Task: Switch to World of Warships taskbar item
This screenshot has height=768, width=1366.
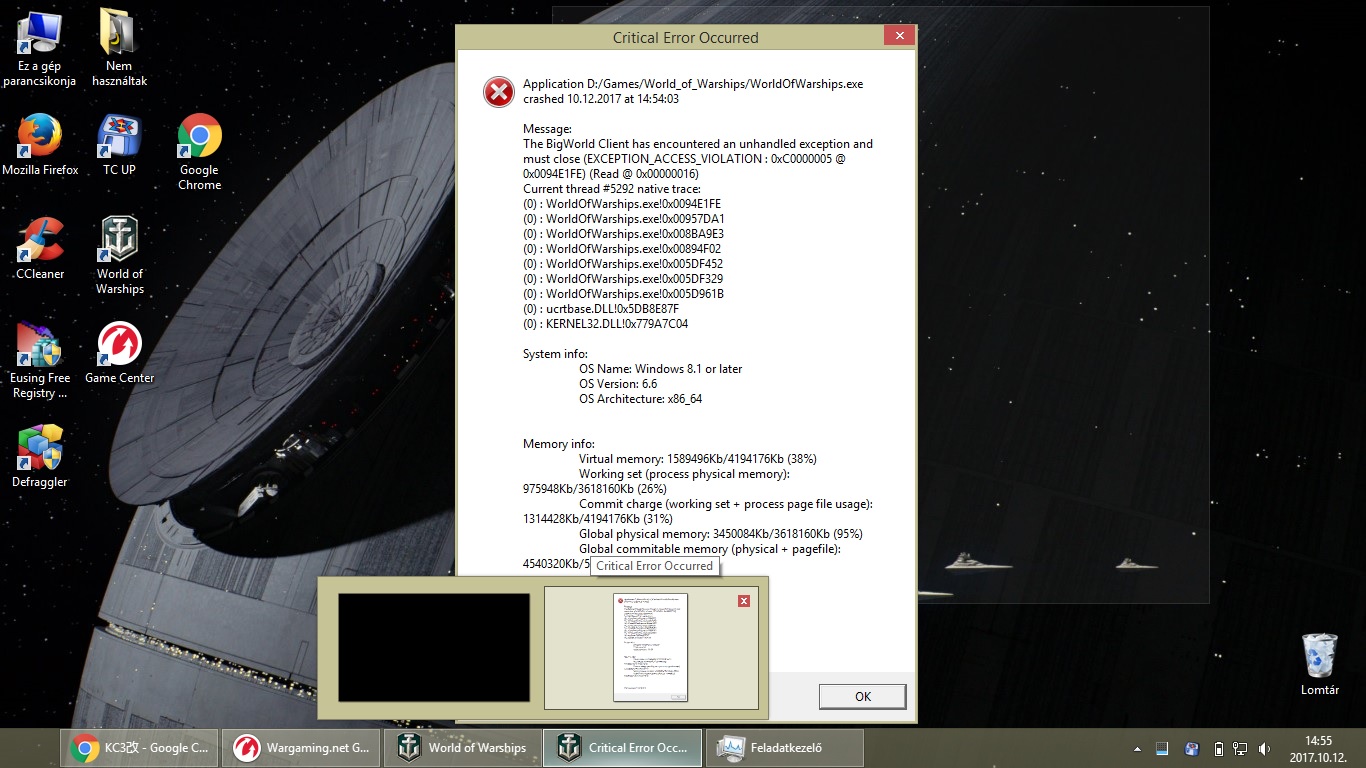Action: (461, 747)
